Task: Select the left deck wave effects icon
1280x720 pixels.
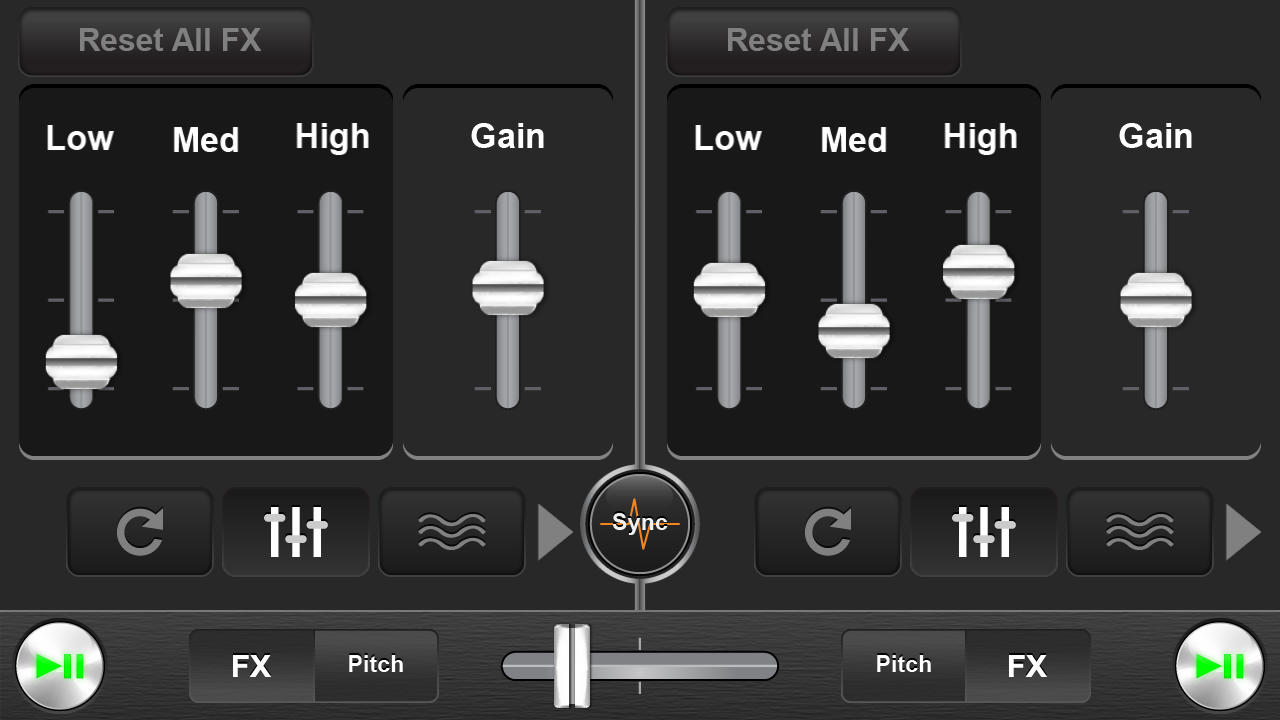Action: coord(452,532)
